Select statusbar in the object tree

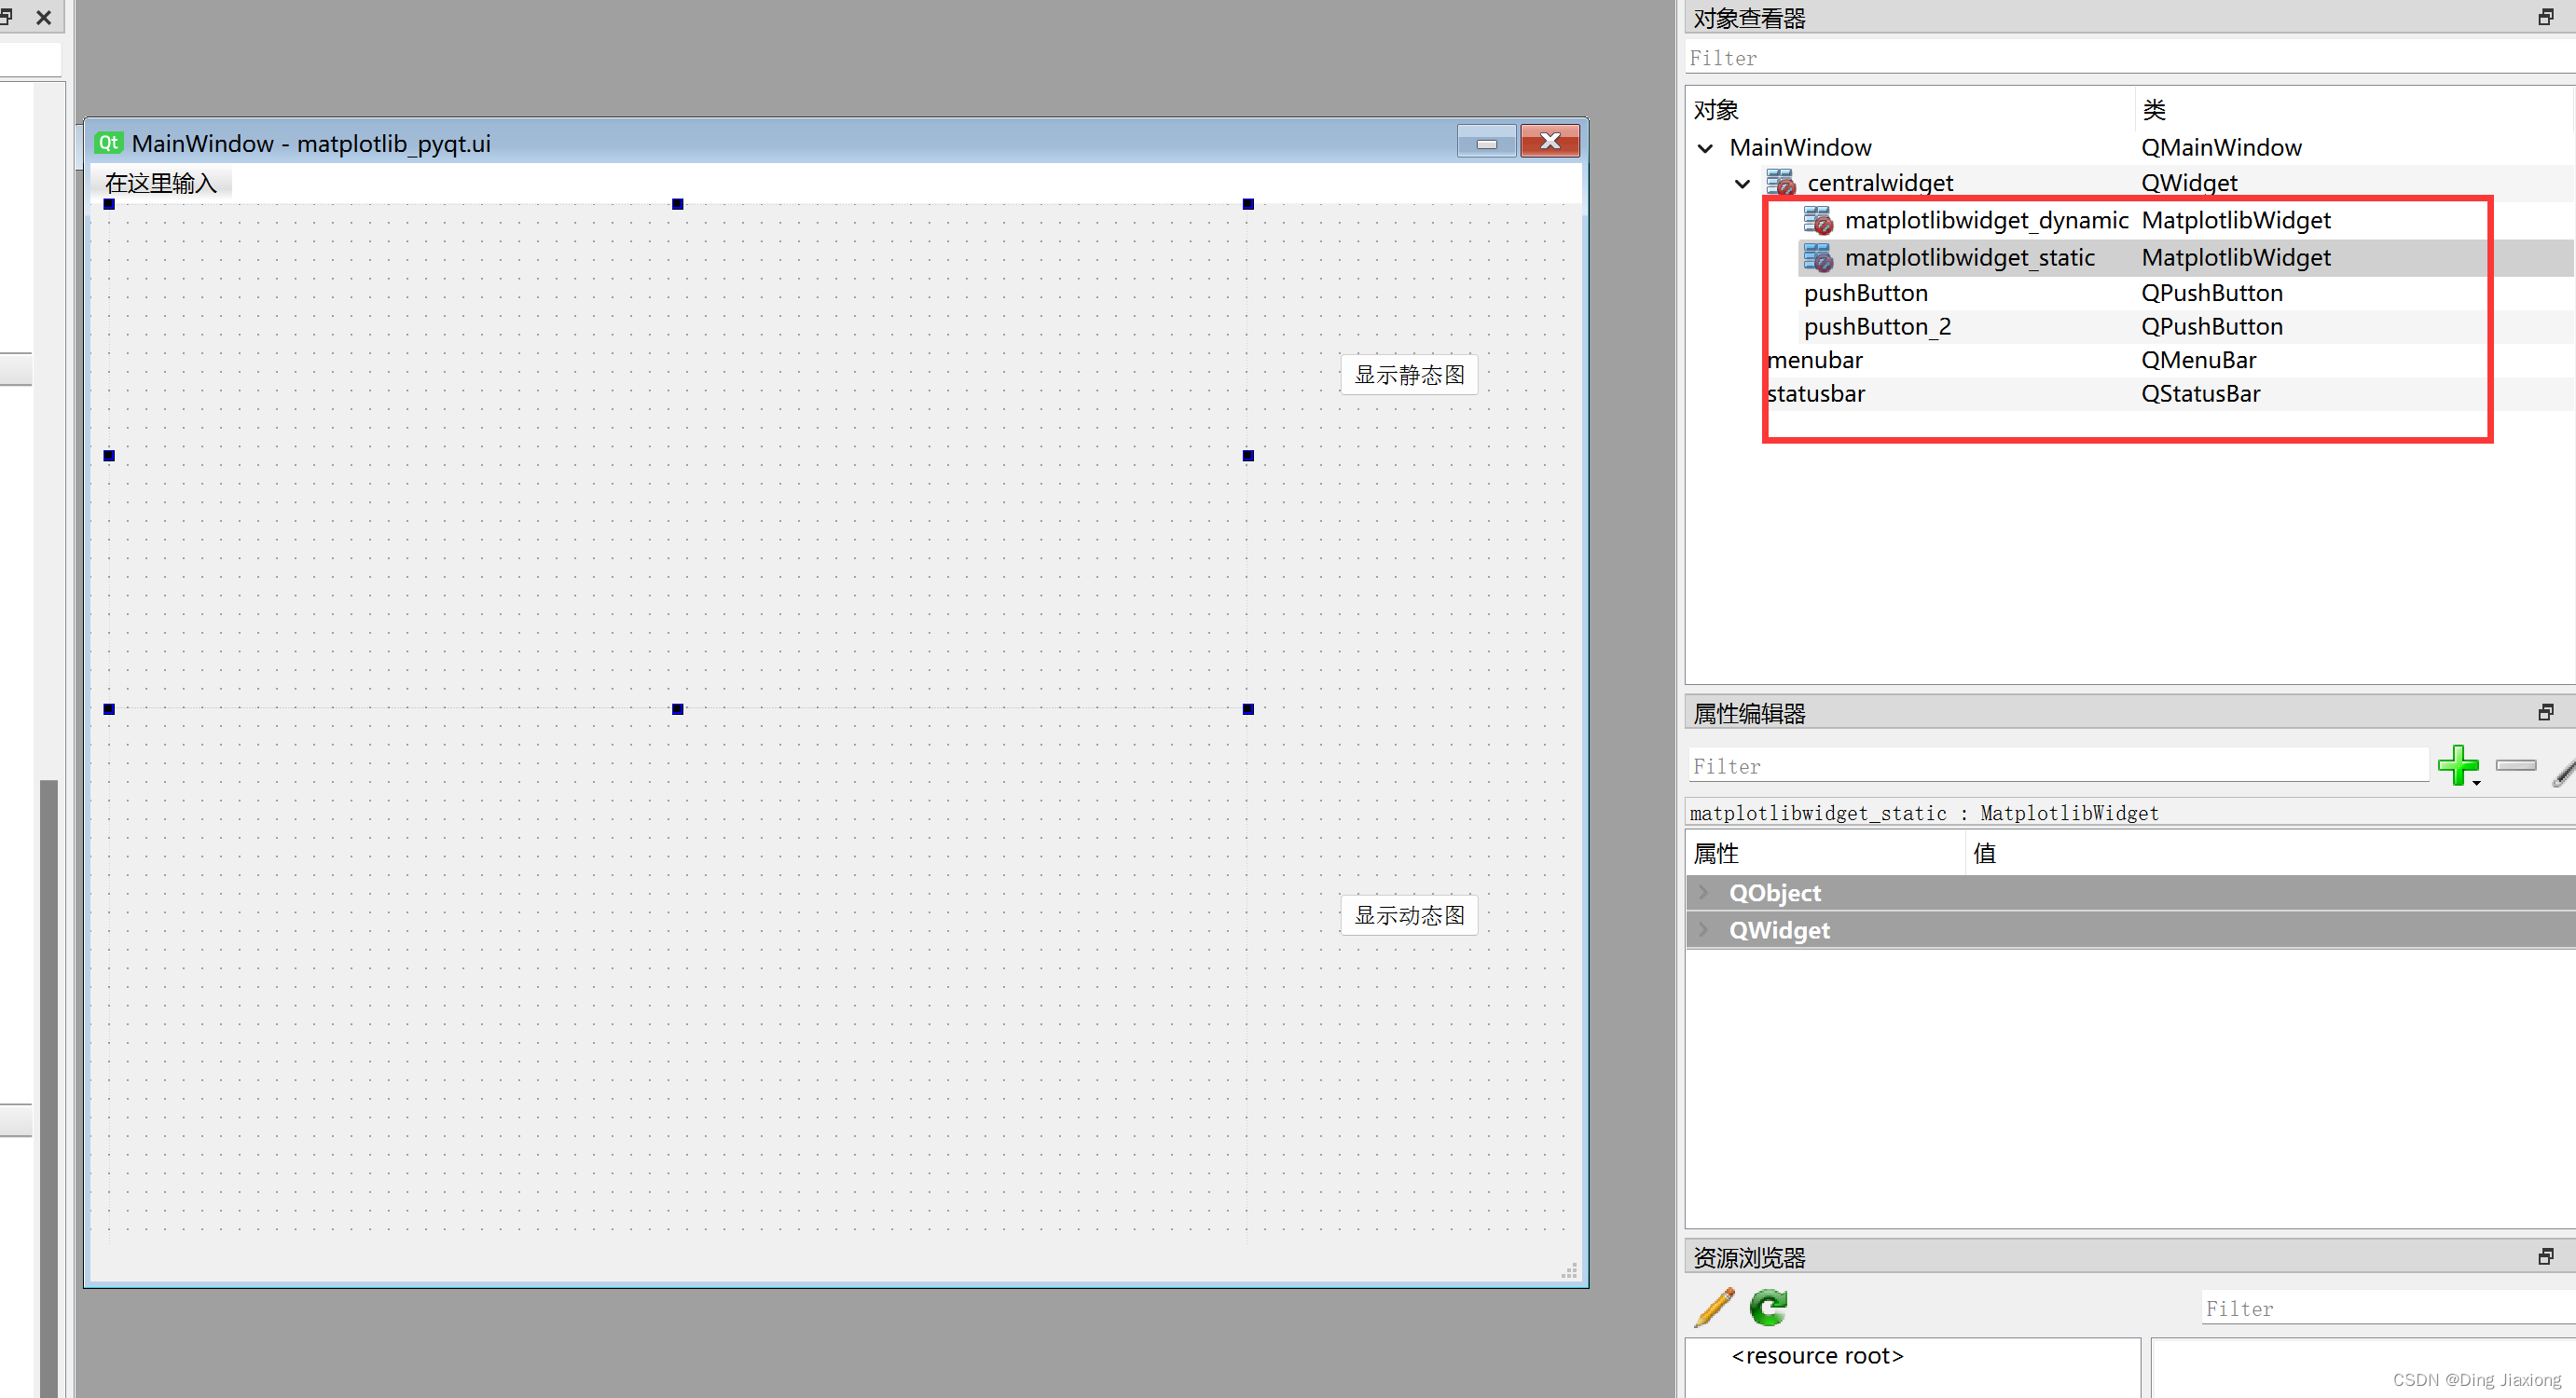[x=1816, y=393]
